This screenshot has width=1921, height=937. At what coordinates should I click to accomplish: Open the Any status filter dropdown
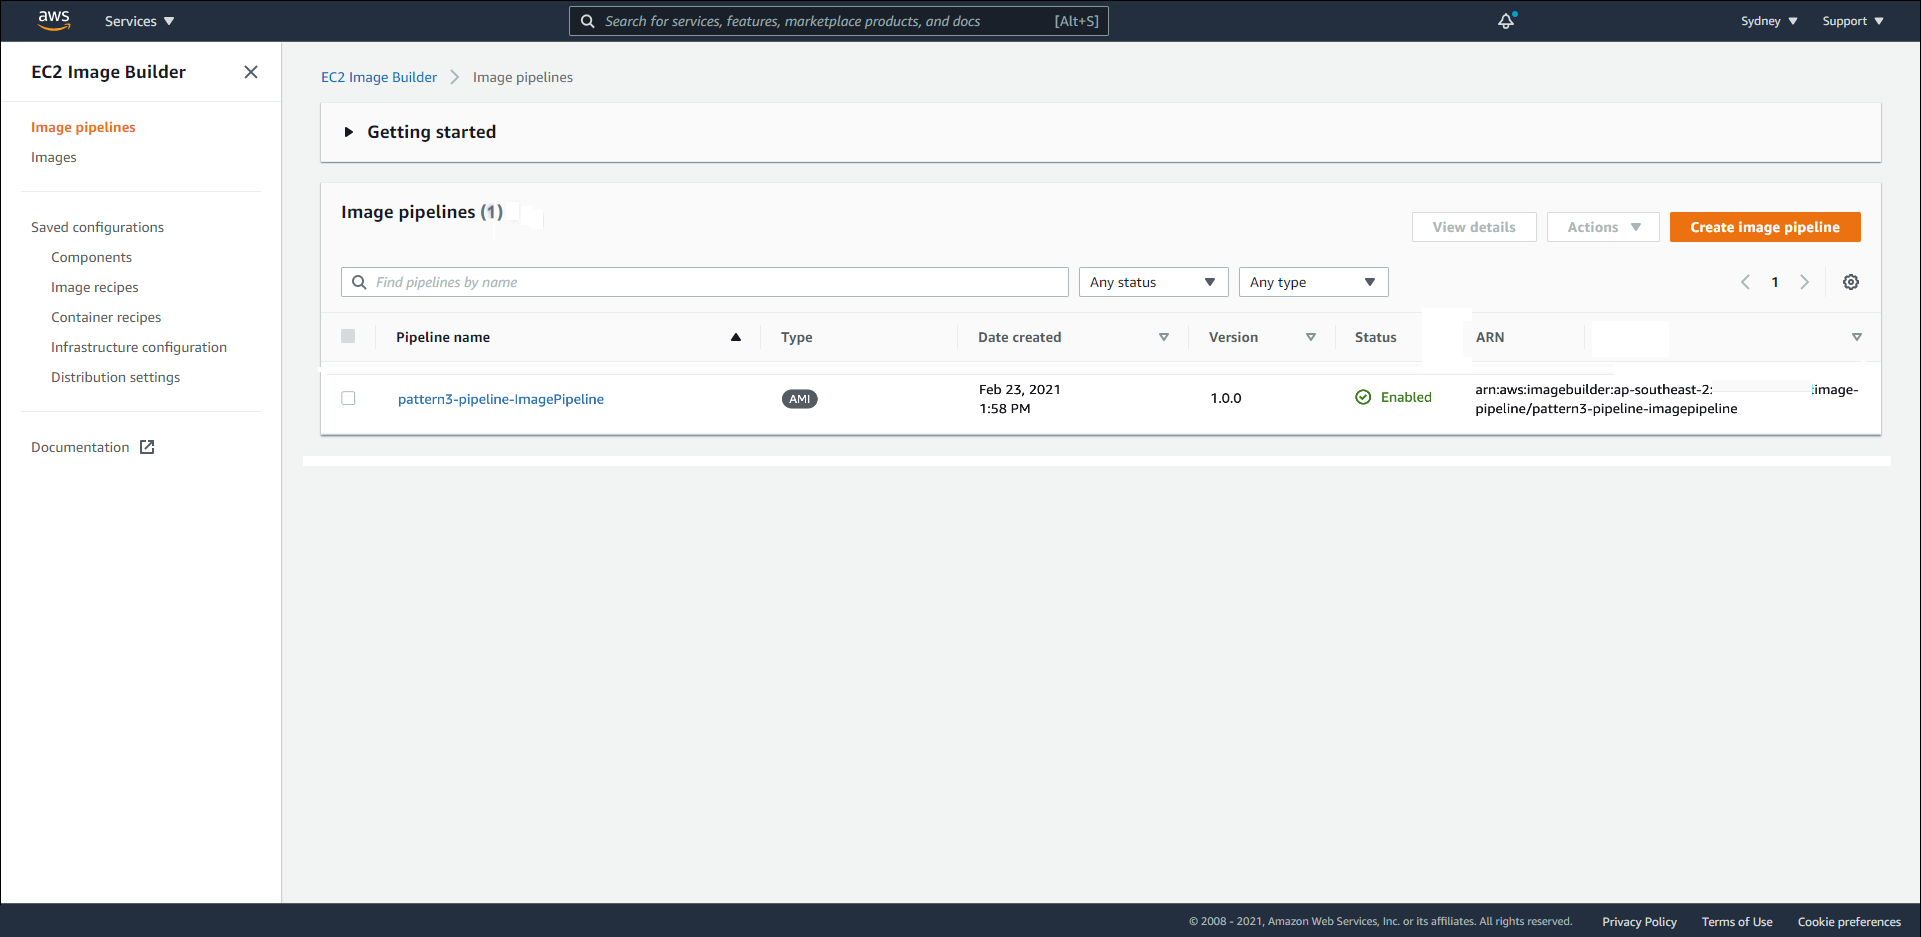click(1153, 282)
